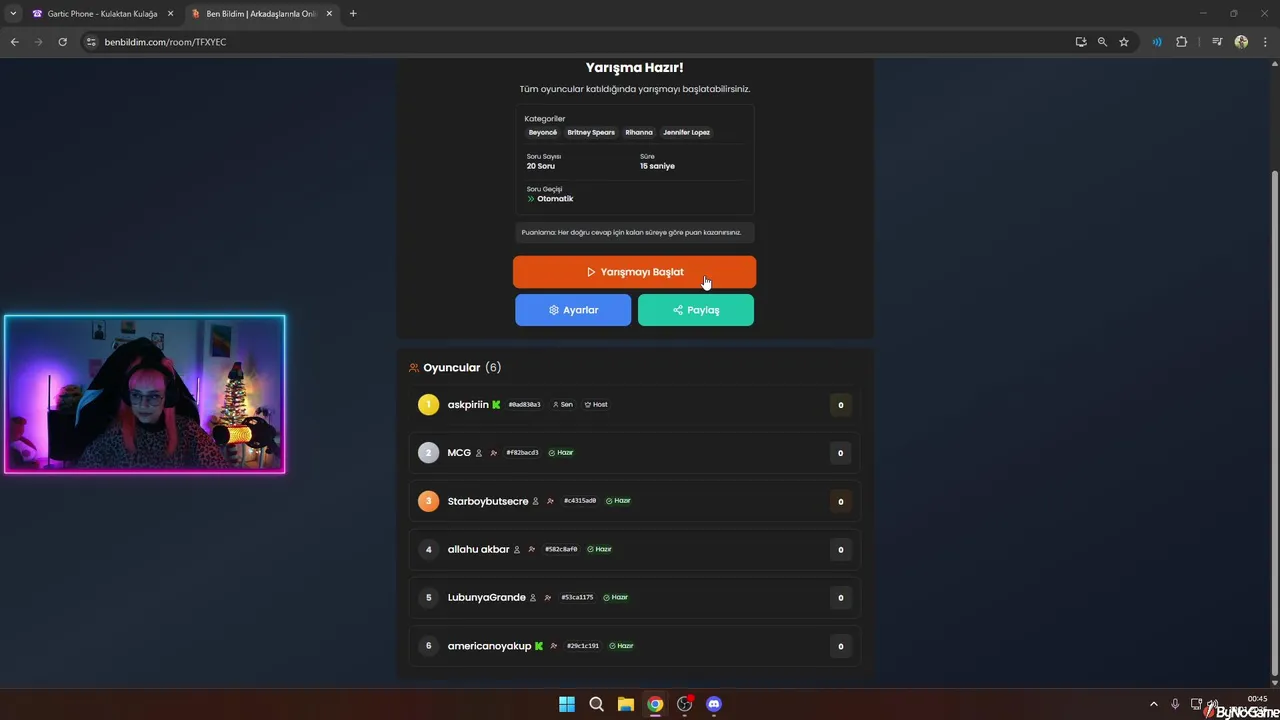This screenshot has width=1280, height=720.
Task: Click the zoom magnifier icon in address bar
Action: coord(1102,42)
